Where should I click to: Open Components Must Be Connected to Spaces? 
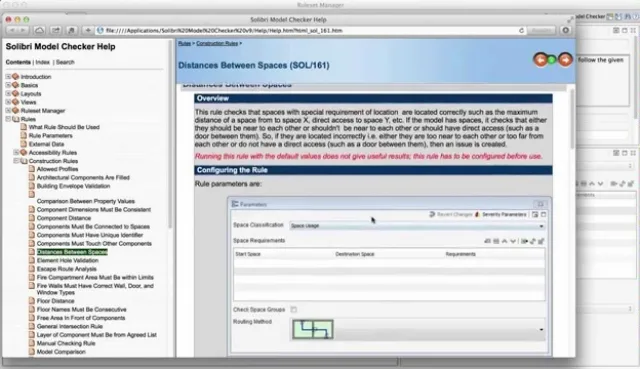point(93,227)
